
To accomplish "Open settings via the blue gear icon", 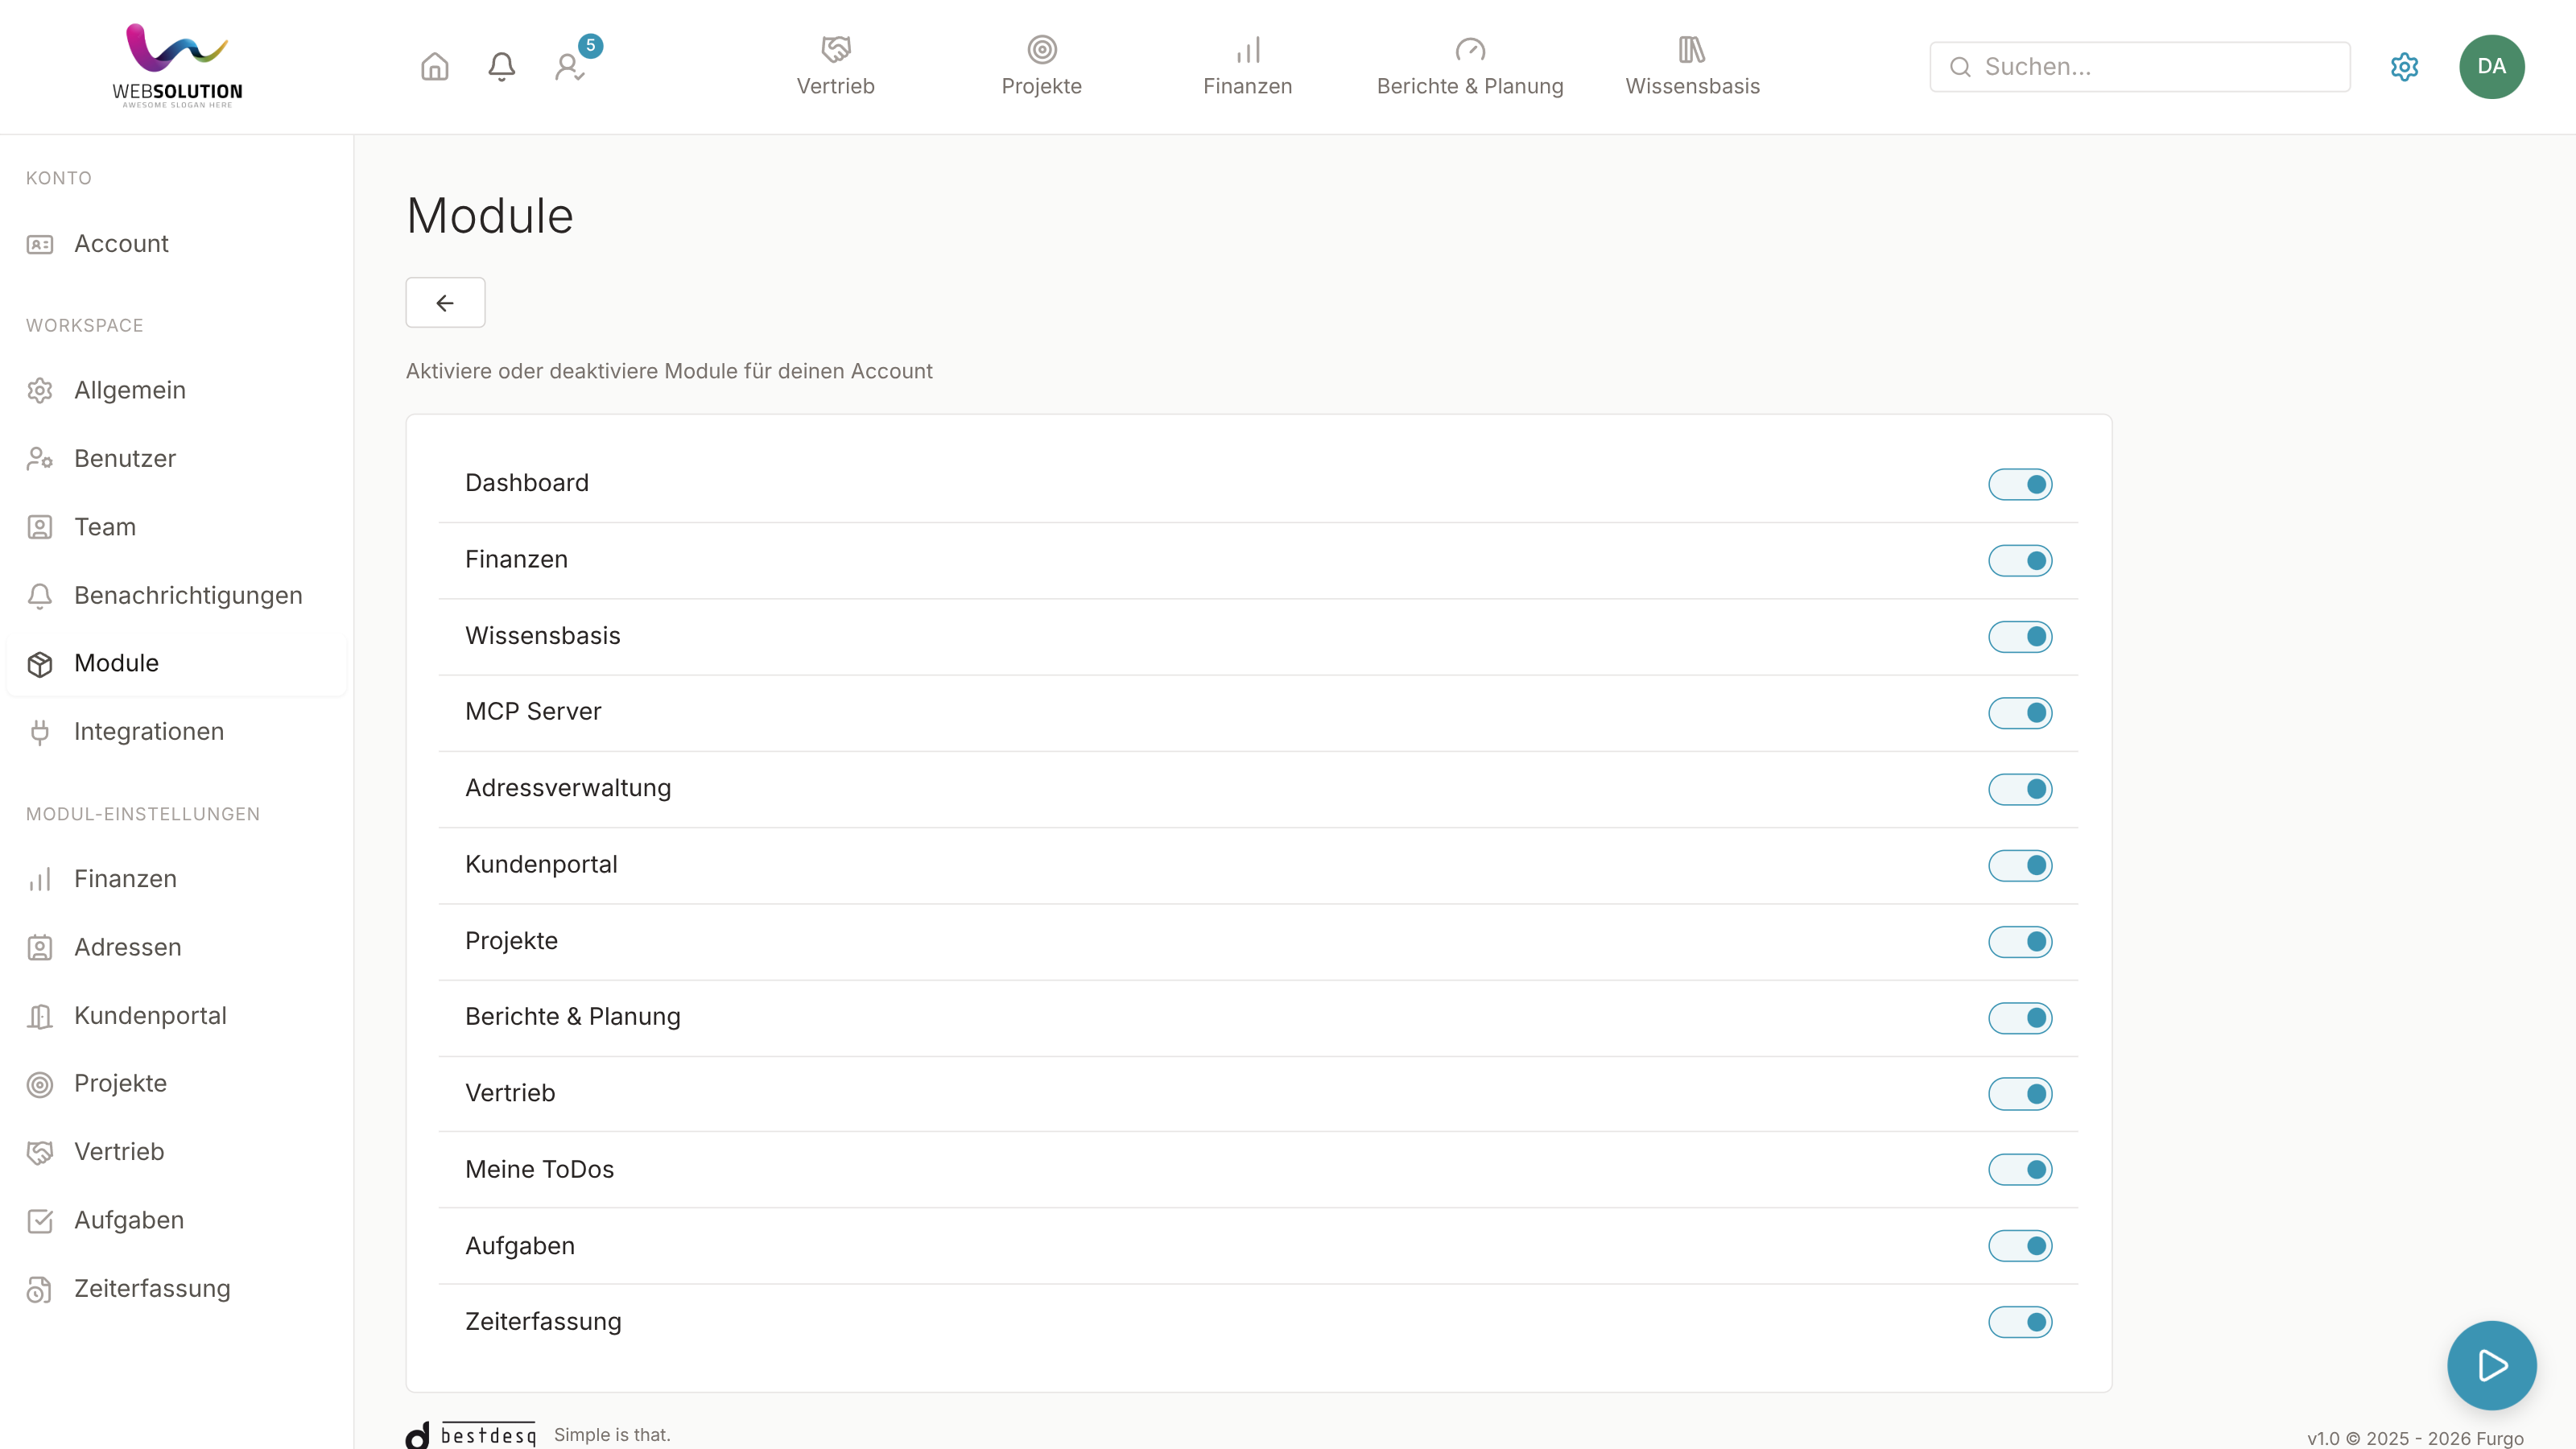I will click(2404, 67).
